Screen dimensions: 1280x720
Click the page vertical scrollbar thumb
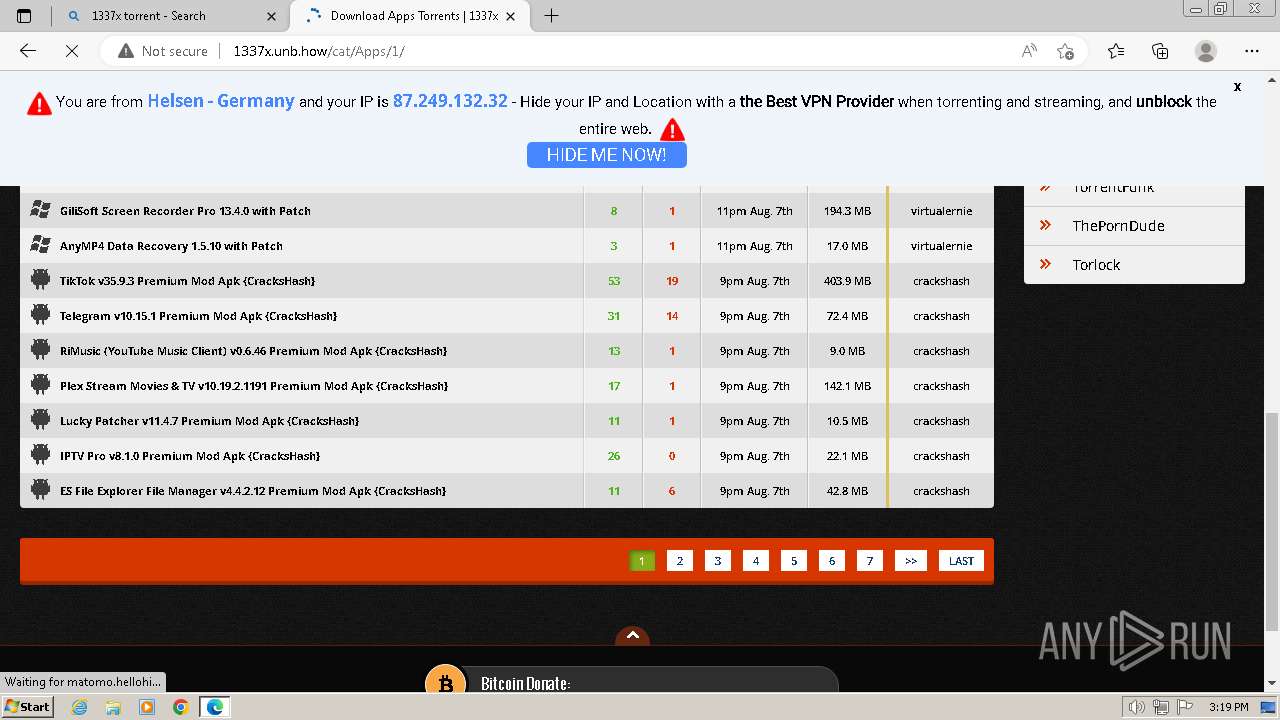(x=1272, y=522)
